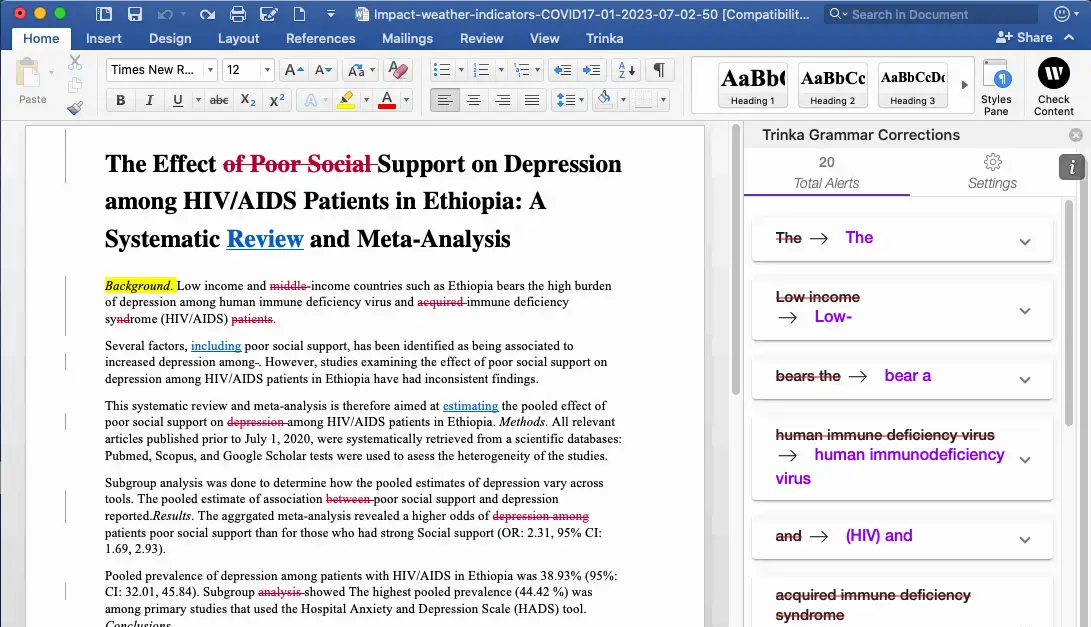
Task: Open the Styles Pane
Action: point(996,87)
